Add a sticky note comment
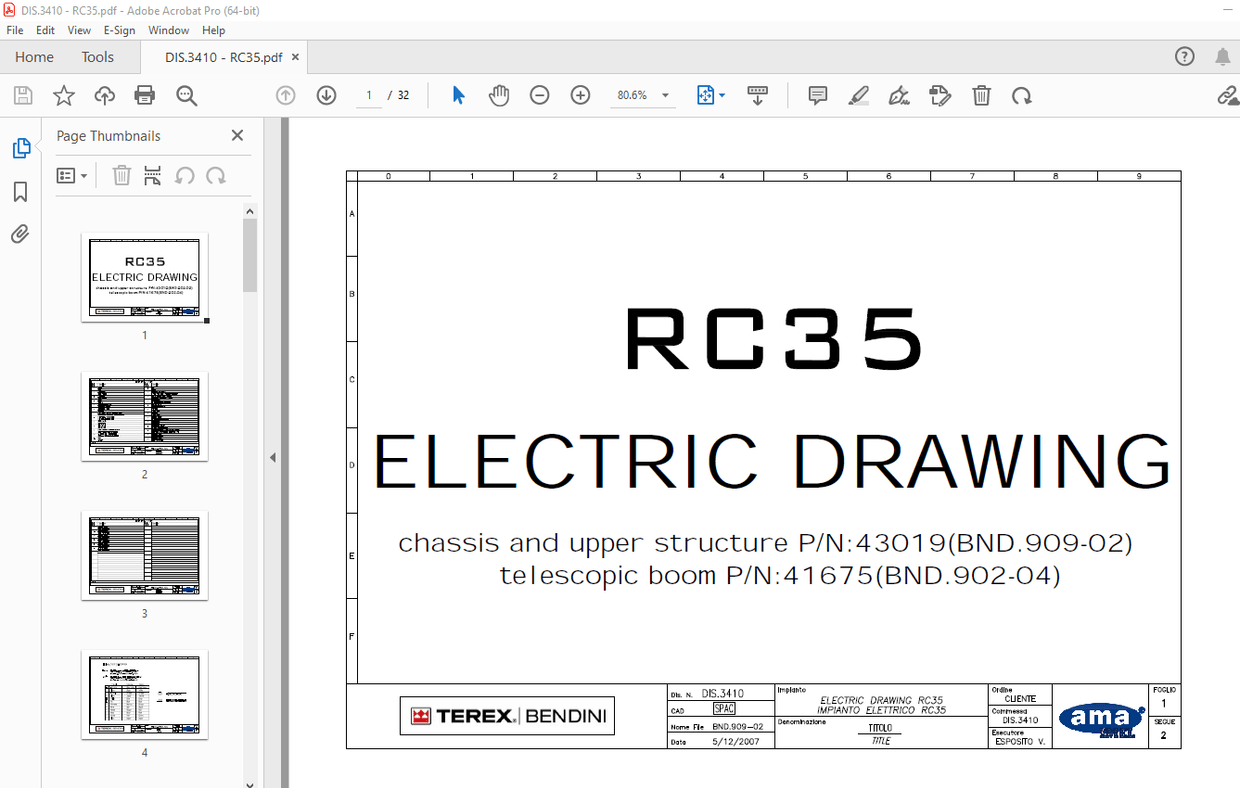1240x788 pixels. (817, 95)
